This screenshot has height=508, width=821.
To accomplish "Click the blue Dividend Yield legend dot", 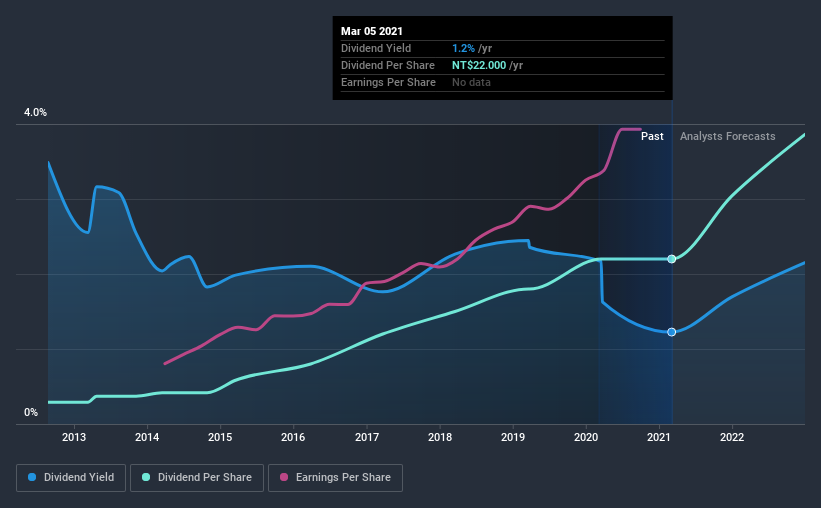I will 32,477.
